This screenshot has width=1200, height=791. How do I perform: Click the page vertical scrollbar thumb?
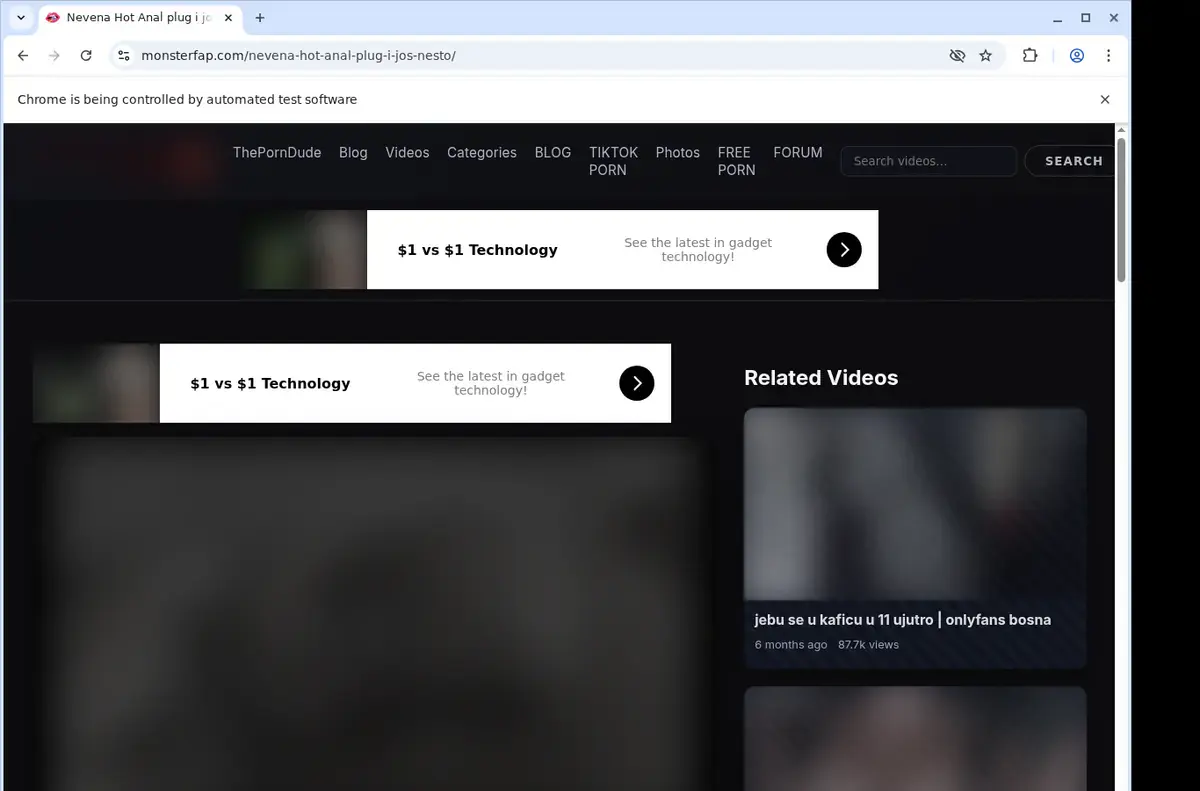pyautogui.click(x=1121, y=210)
